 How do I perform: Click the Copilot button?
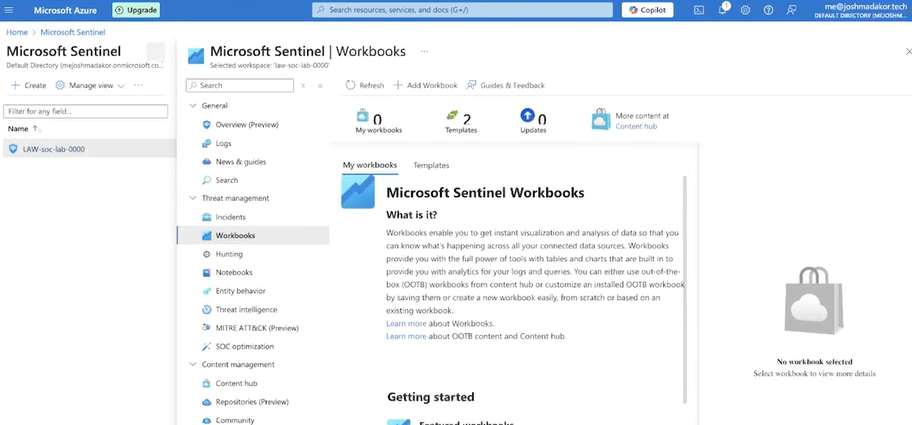click(x=648, y=10)
